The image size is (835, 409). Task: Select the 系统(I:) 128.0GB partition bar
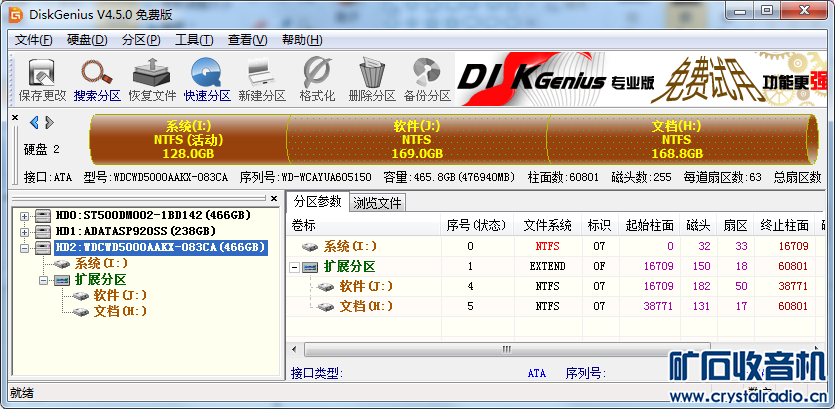[x=189, y=140]
